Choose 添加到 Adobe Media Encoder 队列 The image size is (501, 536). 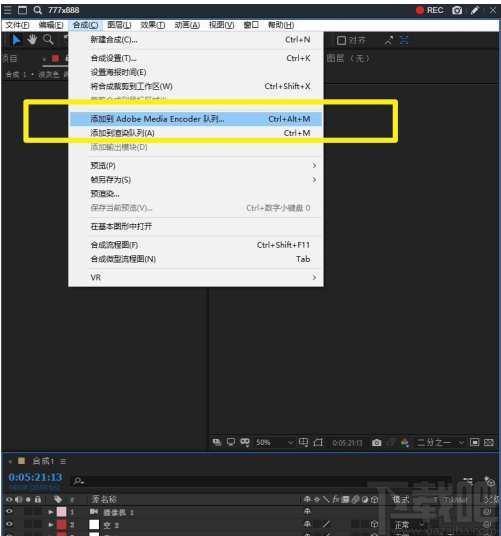coord(196,119)
